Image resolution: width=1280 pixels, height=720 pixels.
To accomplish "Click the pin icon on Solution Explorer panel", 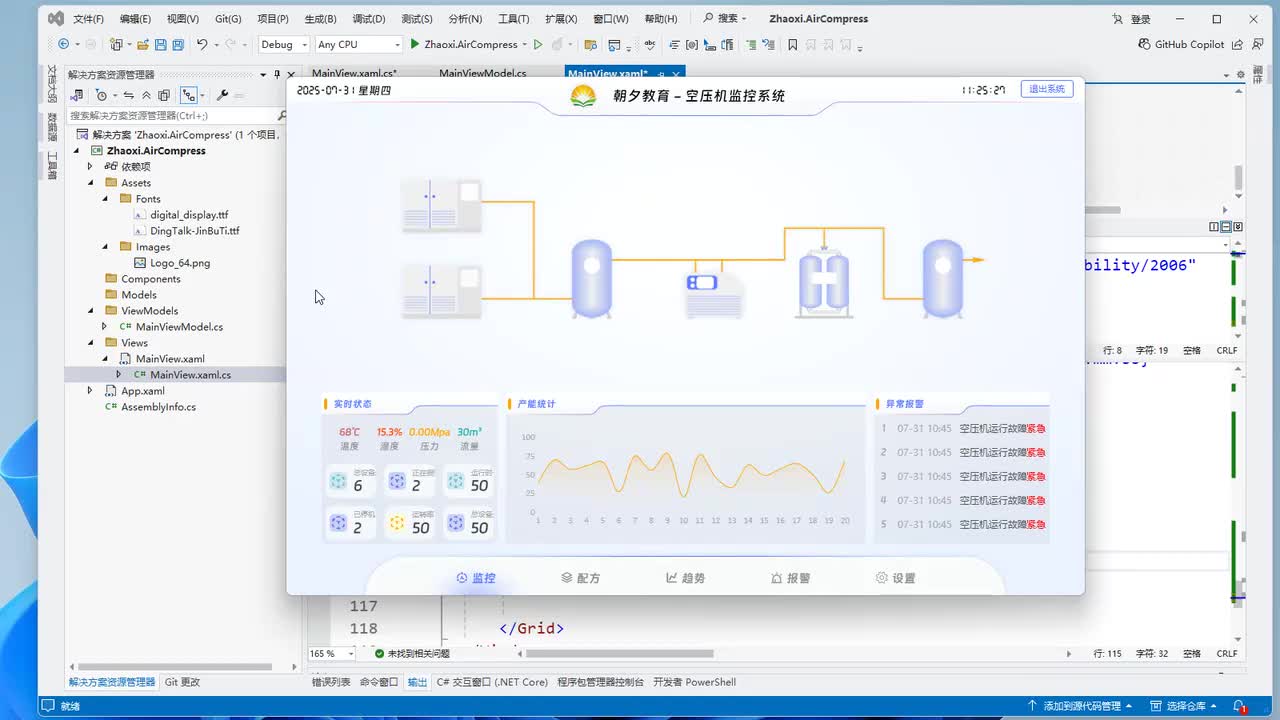I will click(277, 74).
